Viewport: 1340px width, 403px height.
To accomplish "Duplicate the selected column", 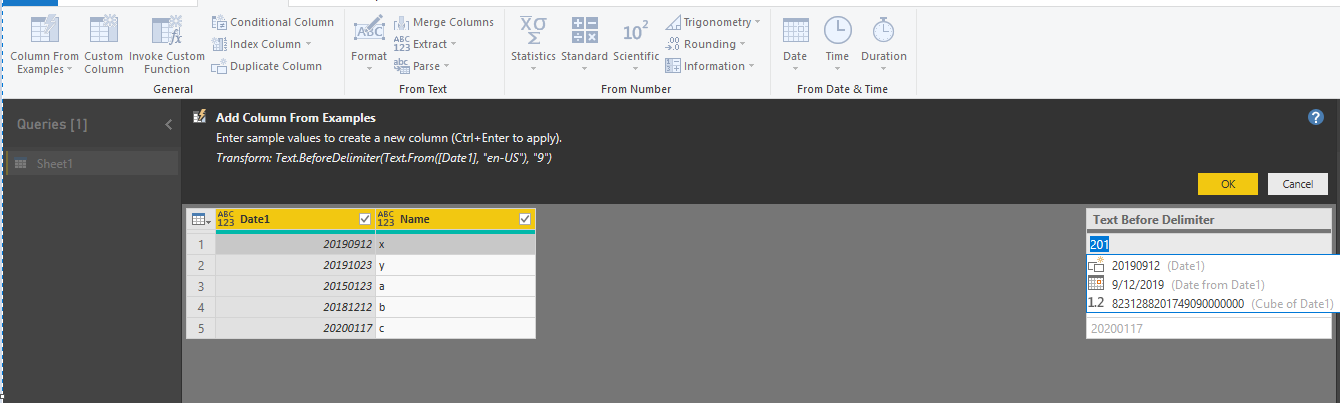I will (267, 66).
